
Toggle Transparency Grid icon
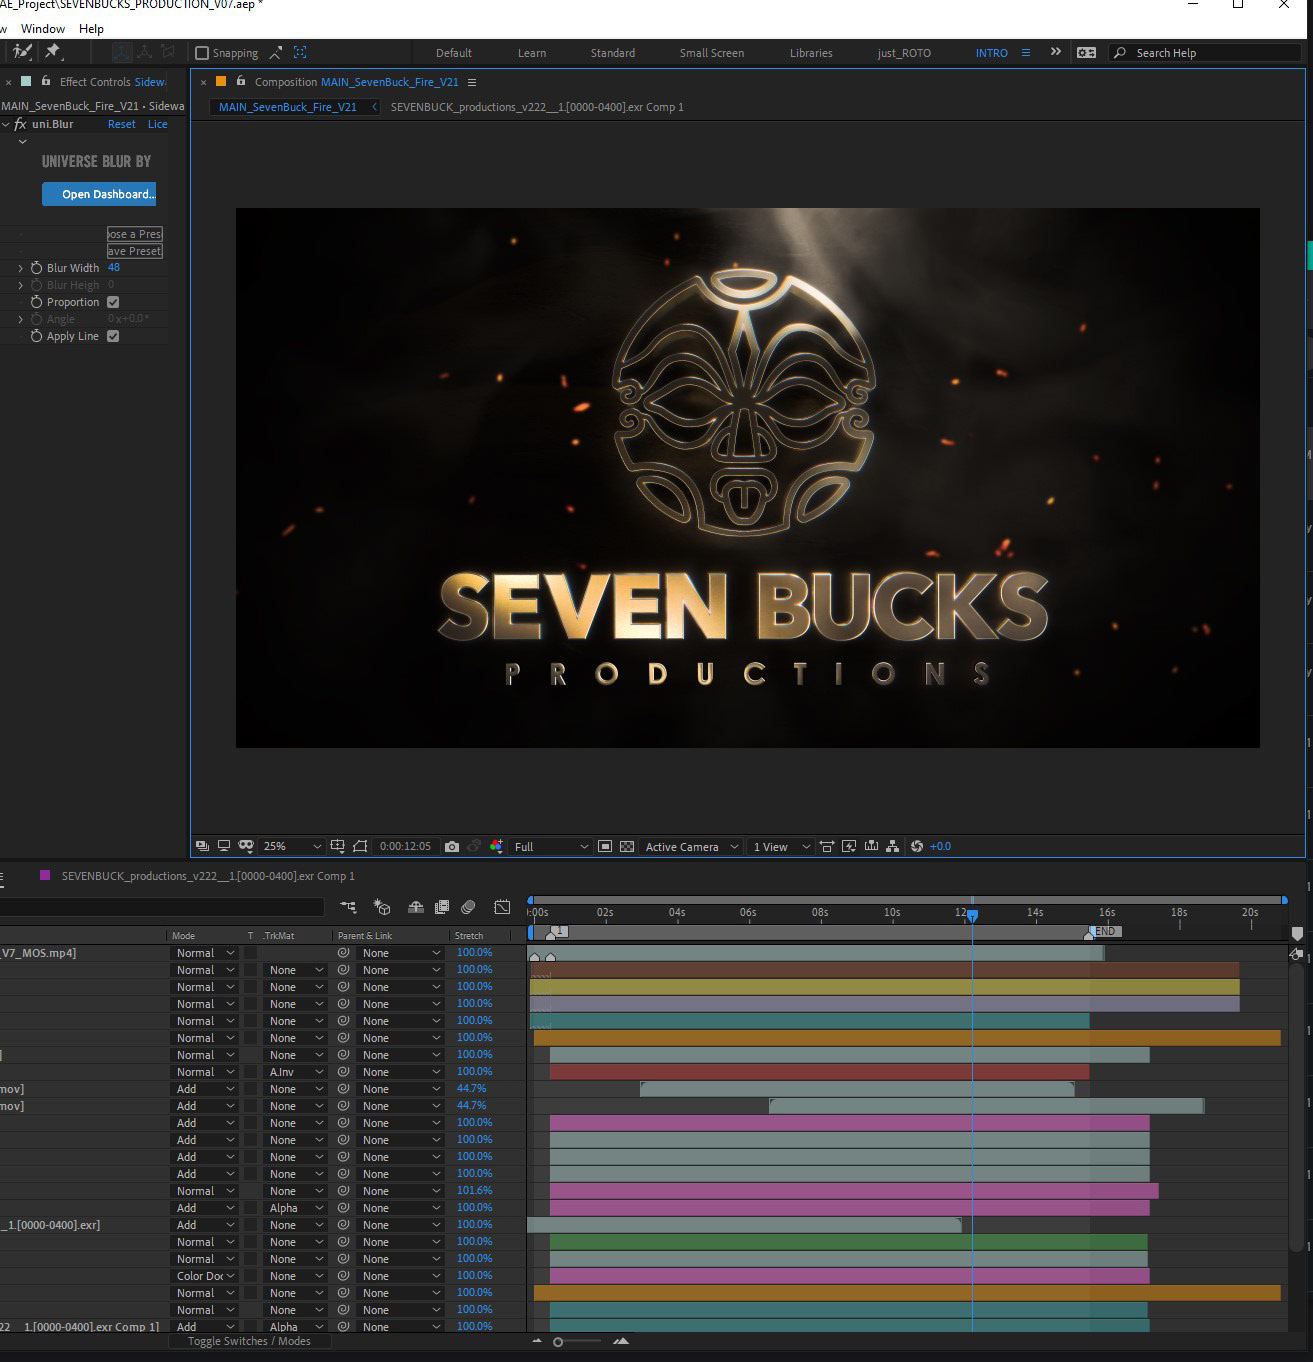click(627, 846)
